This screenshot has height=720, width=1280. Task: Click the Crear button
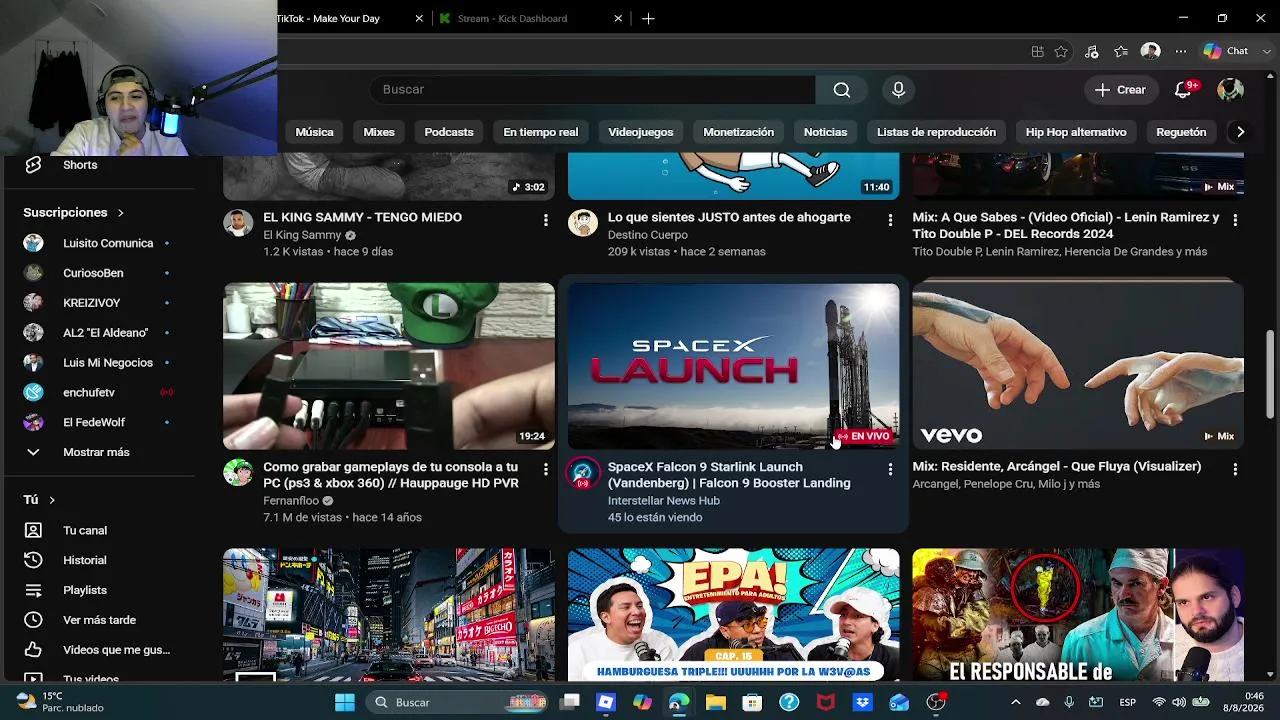pyautogui.click(x=1120, y=90)
